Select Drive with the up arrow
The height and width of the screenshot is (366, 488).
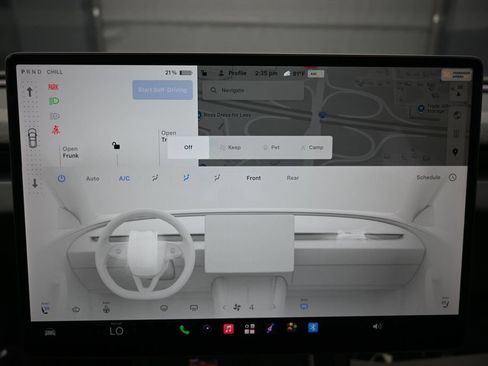30,91
